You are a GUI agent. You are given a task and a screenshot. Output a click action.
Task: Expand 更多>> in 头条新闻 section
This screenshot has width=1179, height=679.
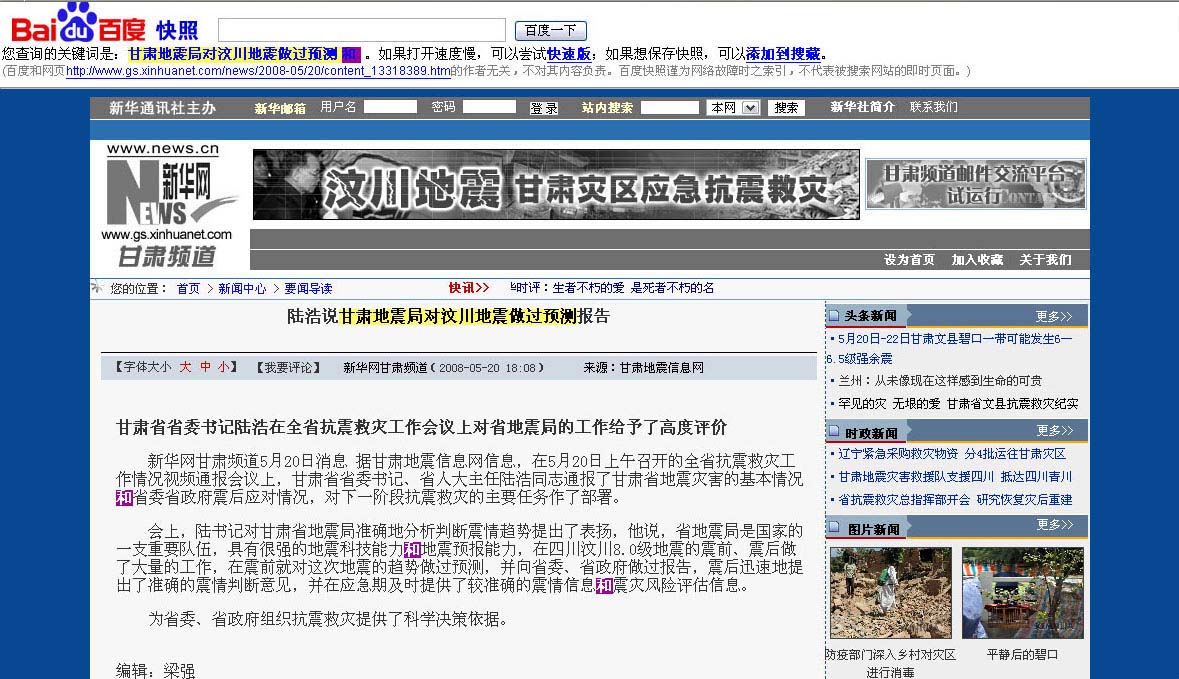(1054, 316)
